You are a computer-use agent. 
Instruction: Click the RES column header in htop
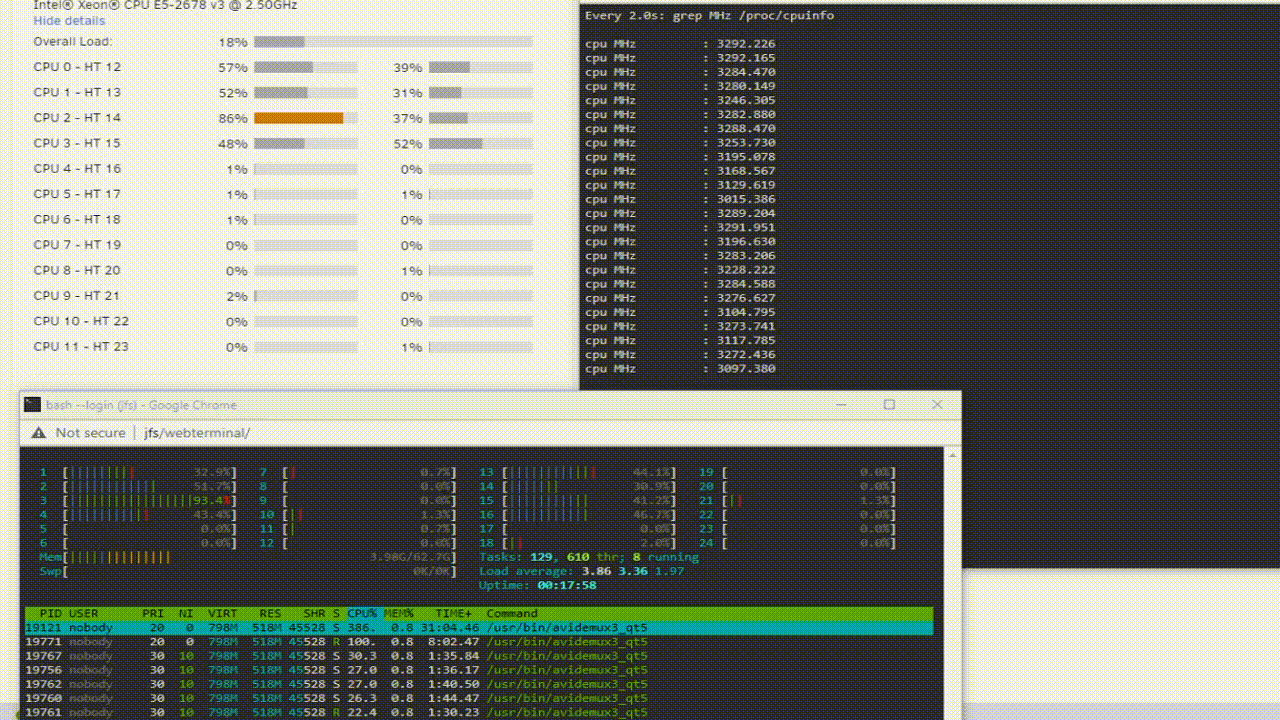point(270,613)
